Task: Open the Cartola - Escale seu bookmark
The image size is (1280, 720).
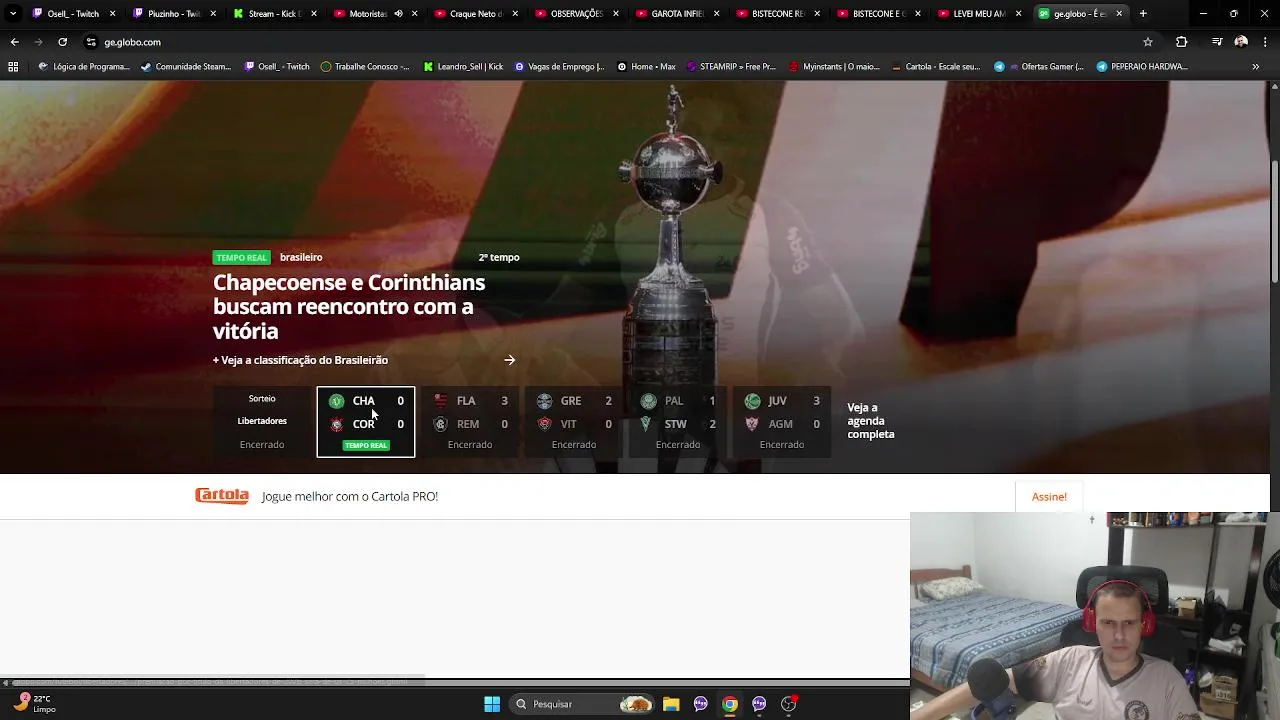Action: click(x=936, y=67)
